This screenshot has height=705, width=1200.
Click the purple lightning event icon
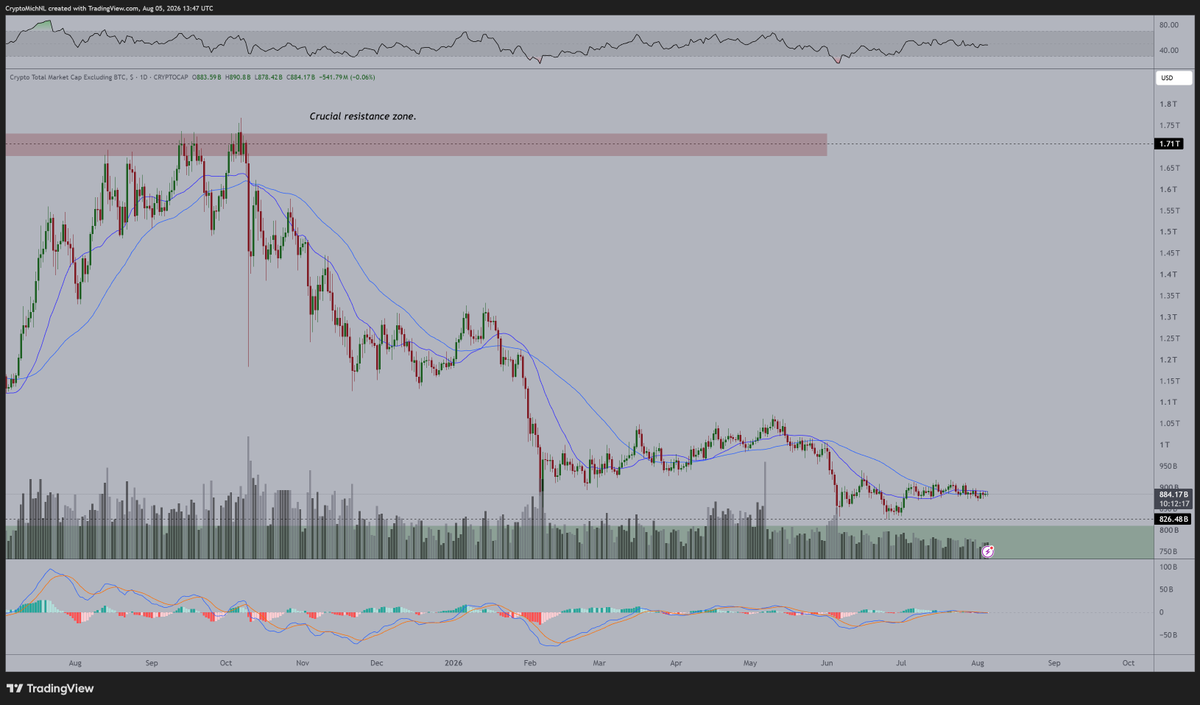point(986,550)
